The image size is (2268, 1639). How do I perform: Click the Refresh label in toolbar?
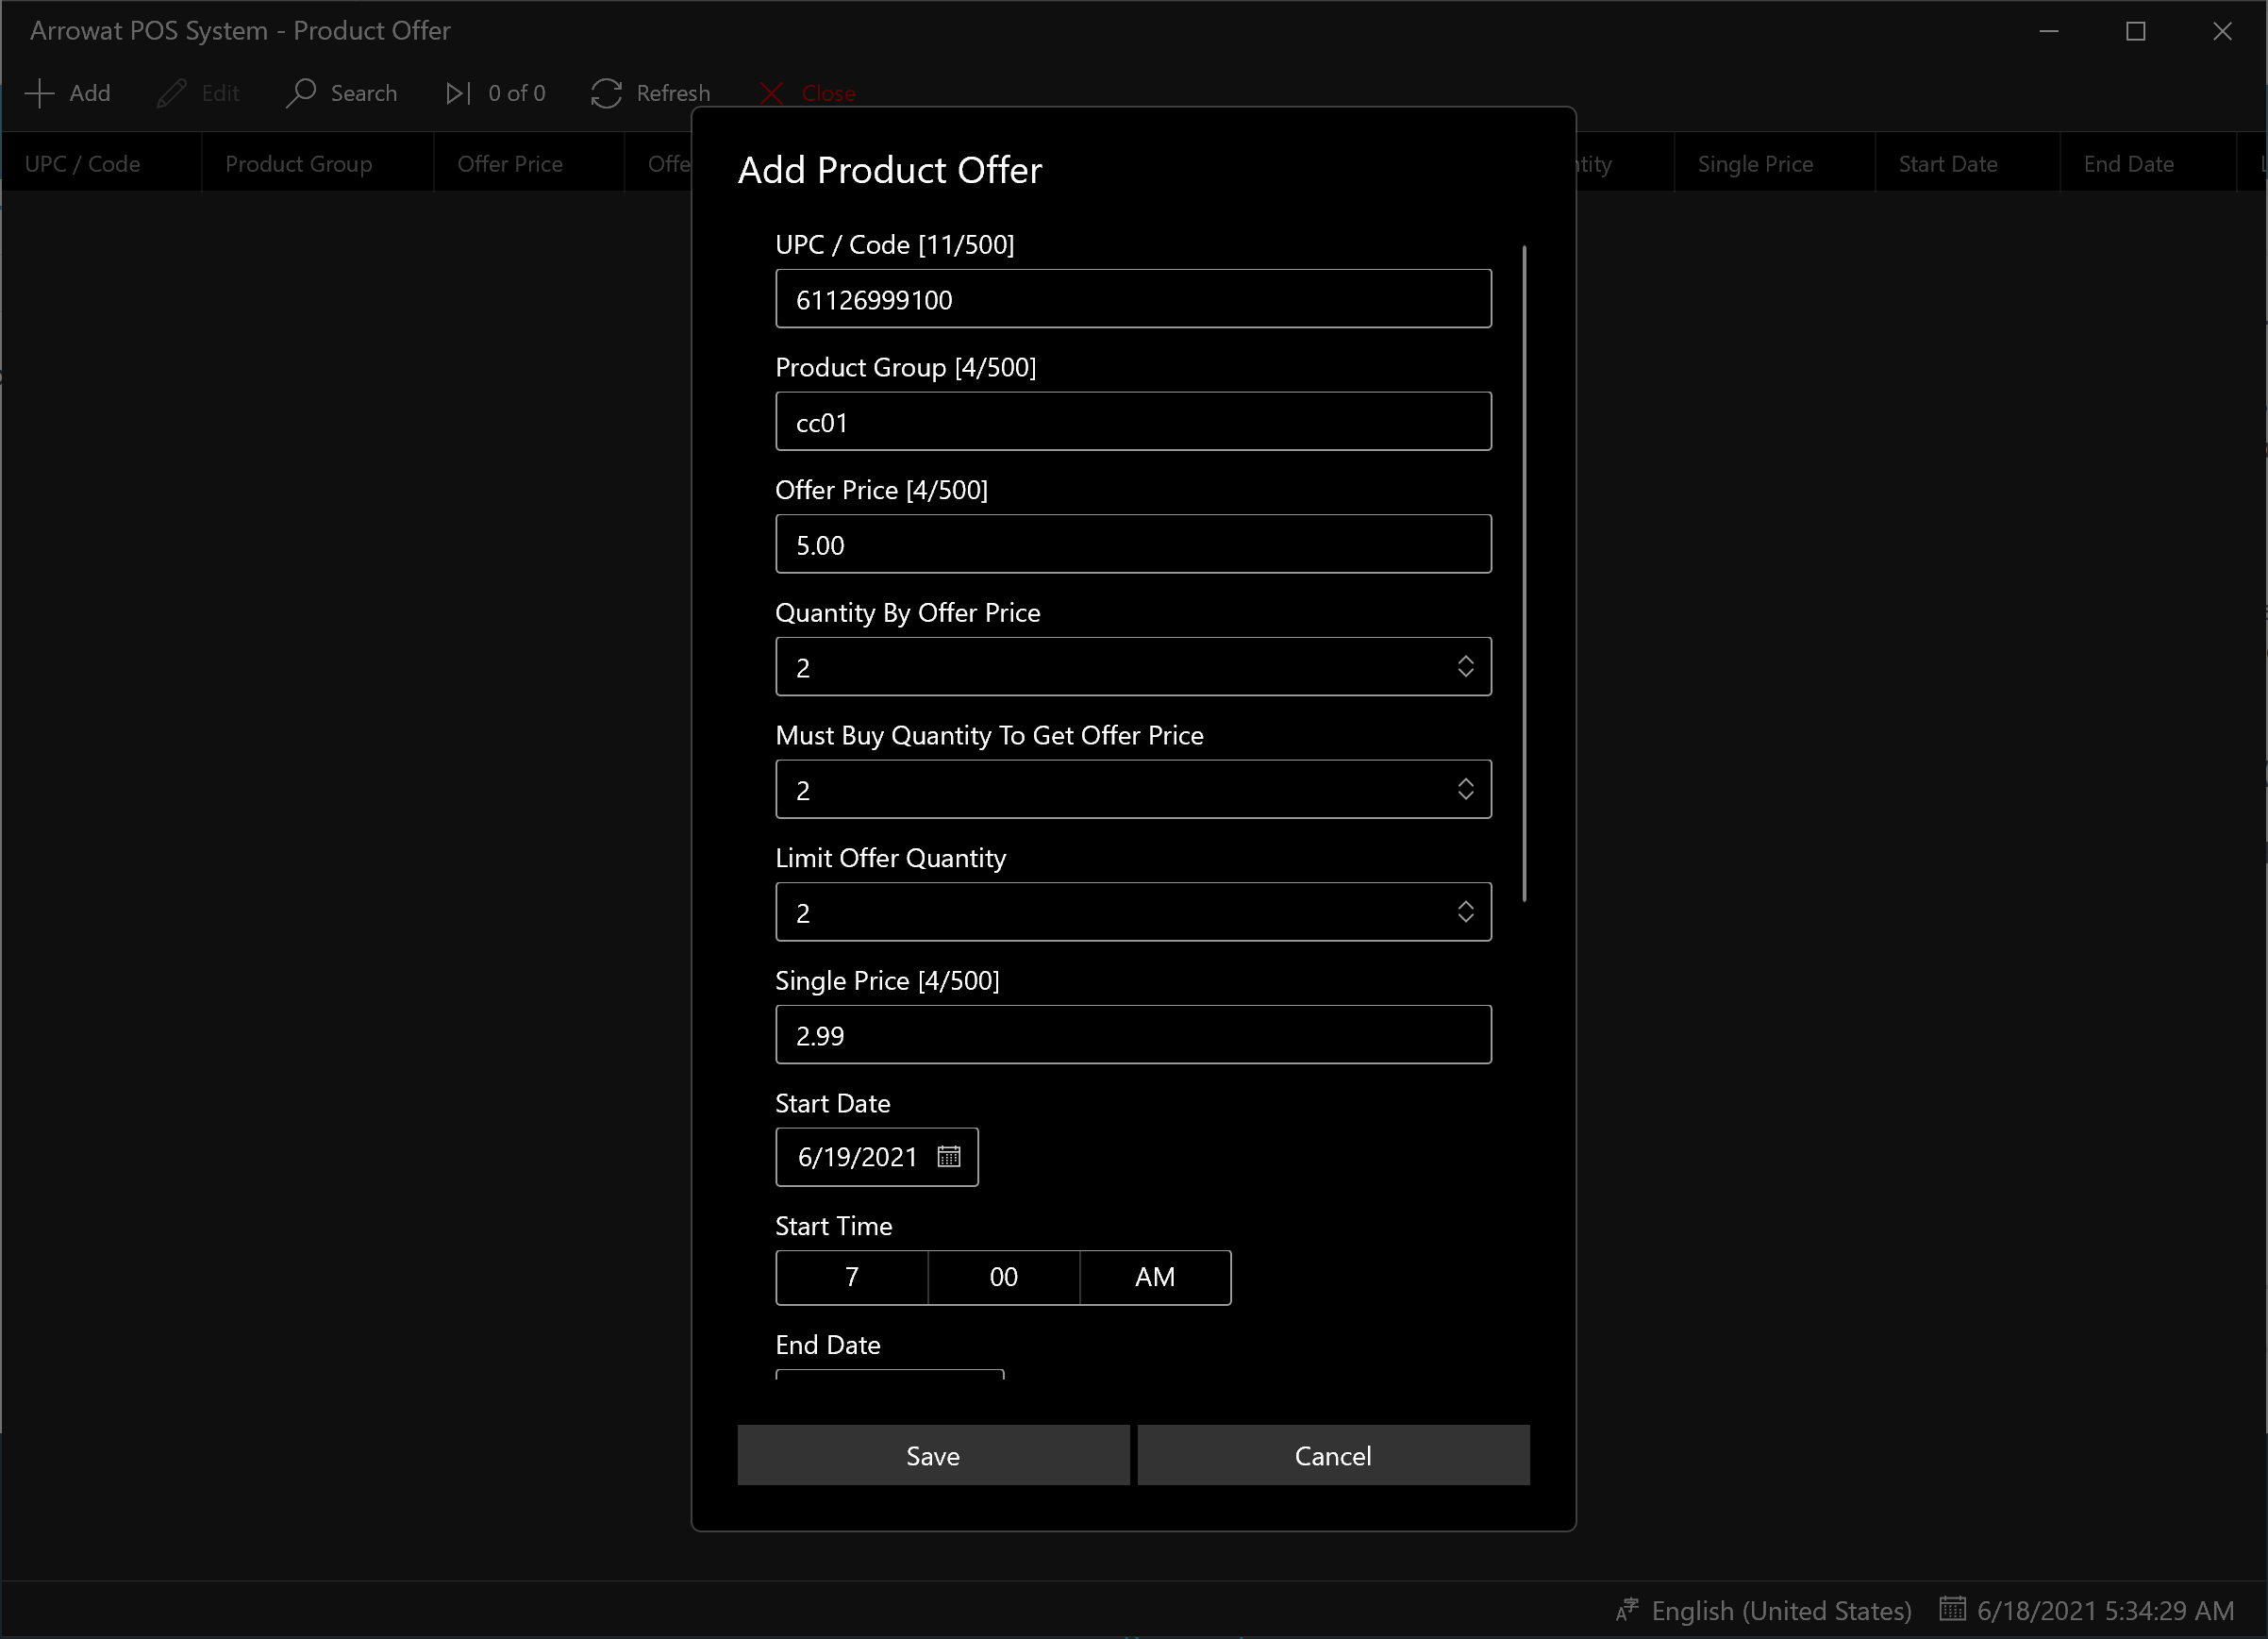(673, 93)
